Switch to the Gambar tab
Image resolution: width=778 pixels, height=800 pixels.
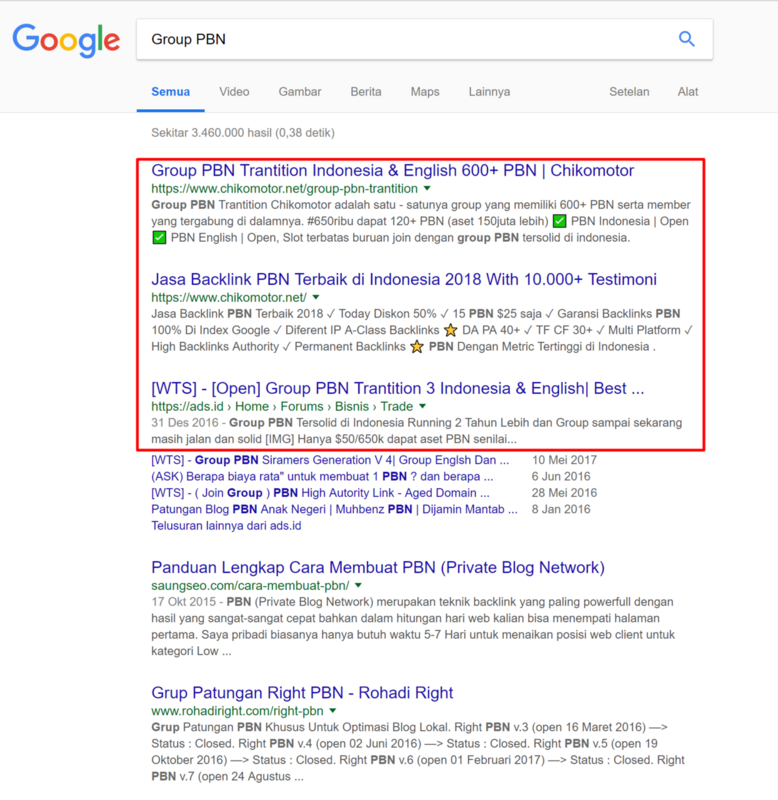(300, 92)
